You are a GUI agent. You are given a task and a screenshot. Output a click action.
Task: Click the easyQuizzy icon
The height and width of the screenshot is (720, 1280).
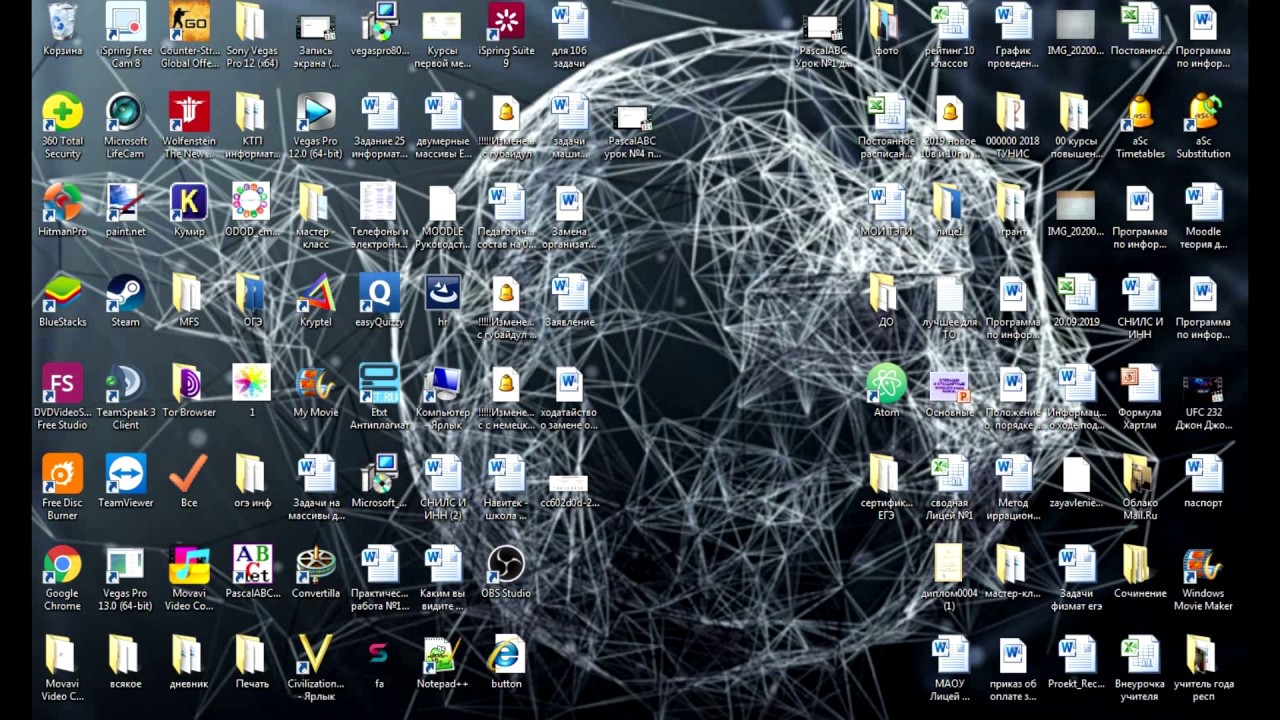click(x=379, y=301)
